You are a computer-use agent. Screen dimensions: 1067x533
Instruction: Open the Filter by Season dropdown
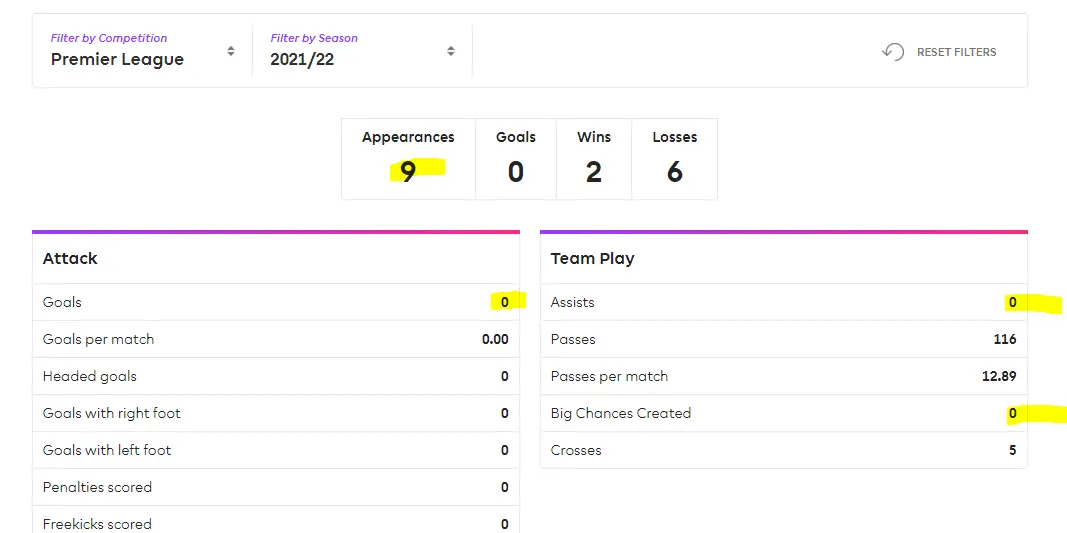pyautogui.click(x=362, y=50)
